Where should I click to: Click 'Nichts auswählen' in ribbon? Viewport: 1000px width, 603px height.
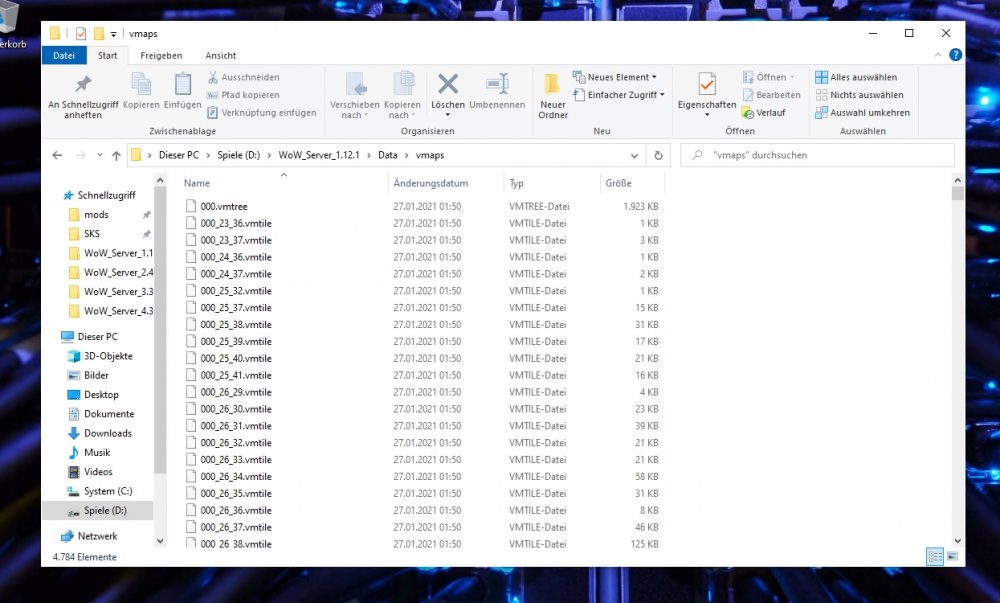859,95
